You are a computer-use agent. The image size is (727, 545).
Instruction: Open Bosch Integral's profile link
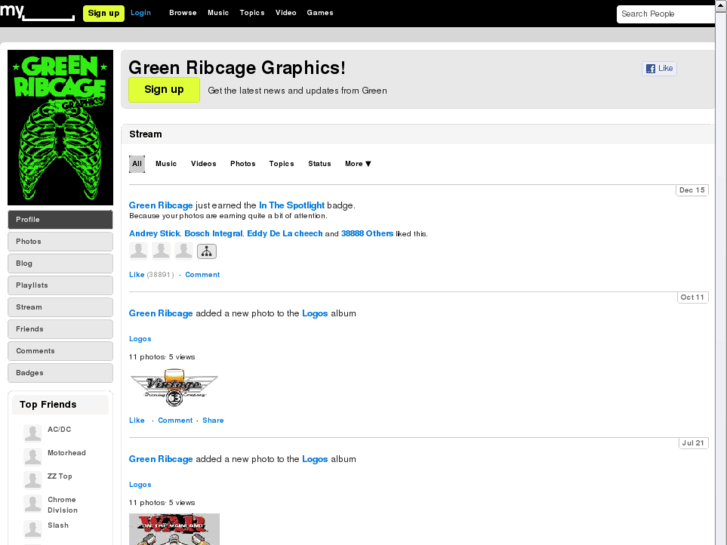click(213, 233)
